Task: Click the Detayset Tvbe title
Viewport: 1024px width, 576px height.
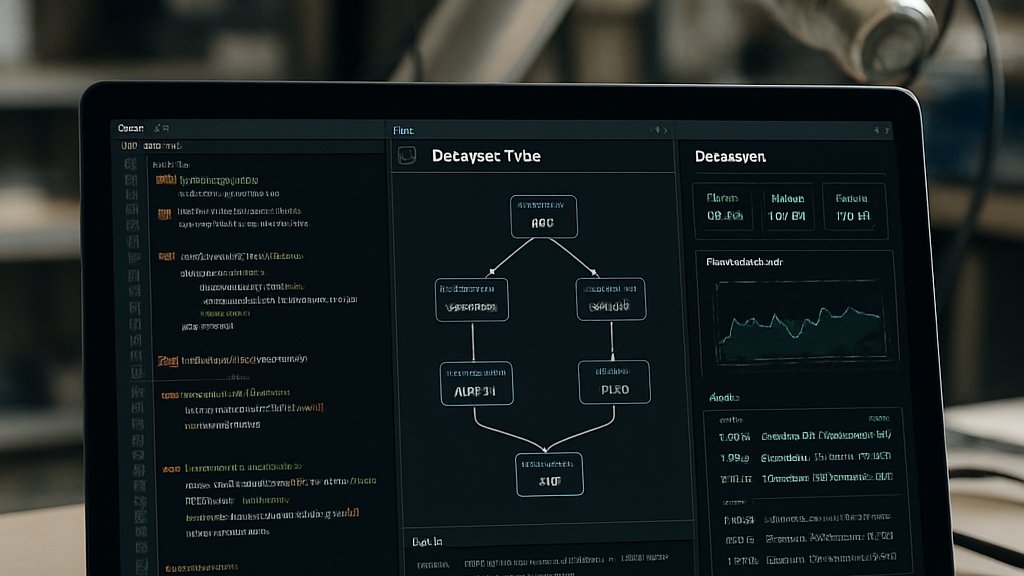Action: point(486,156)
